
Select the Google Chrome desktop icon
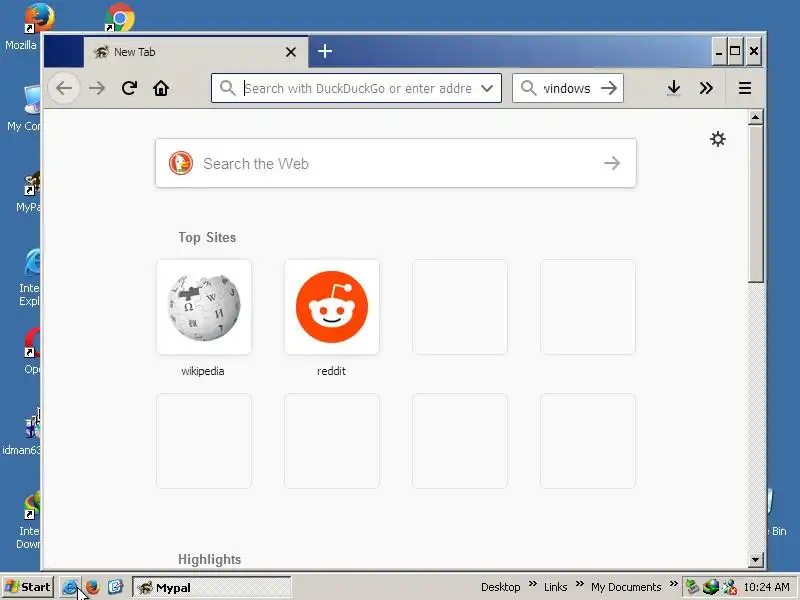(x=119, y=17)
